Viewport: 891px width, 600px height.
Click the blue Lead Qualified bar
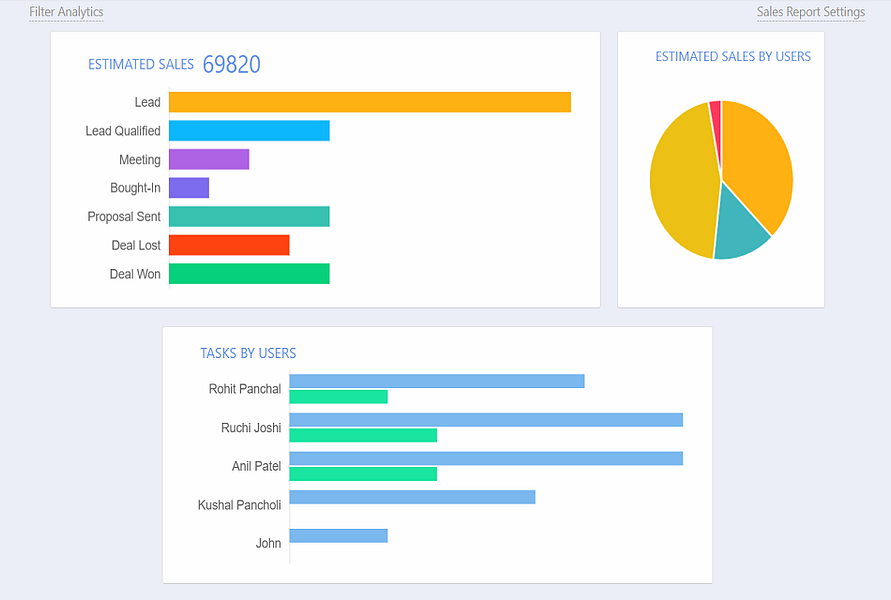pyautogui.click(x=249, y=131)
